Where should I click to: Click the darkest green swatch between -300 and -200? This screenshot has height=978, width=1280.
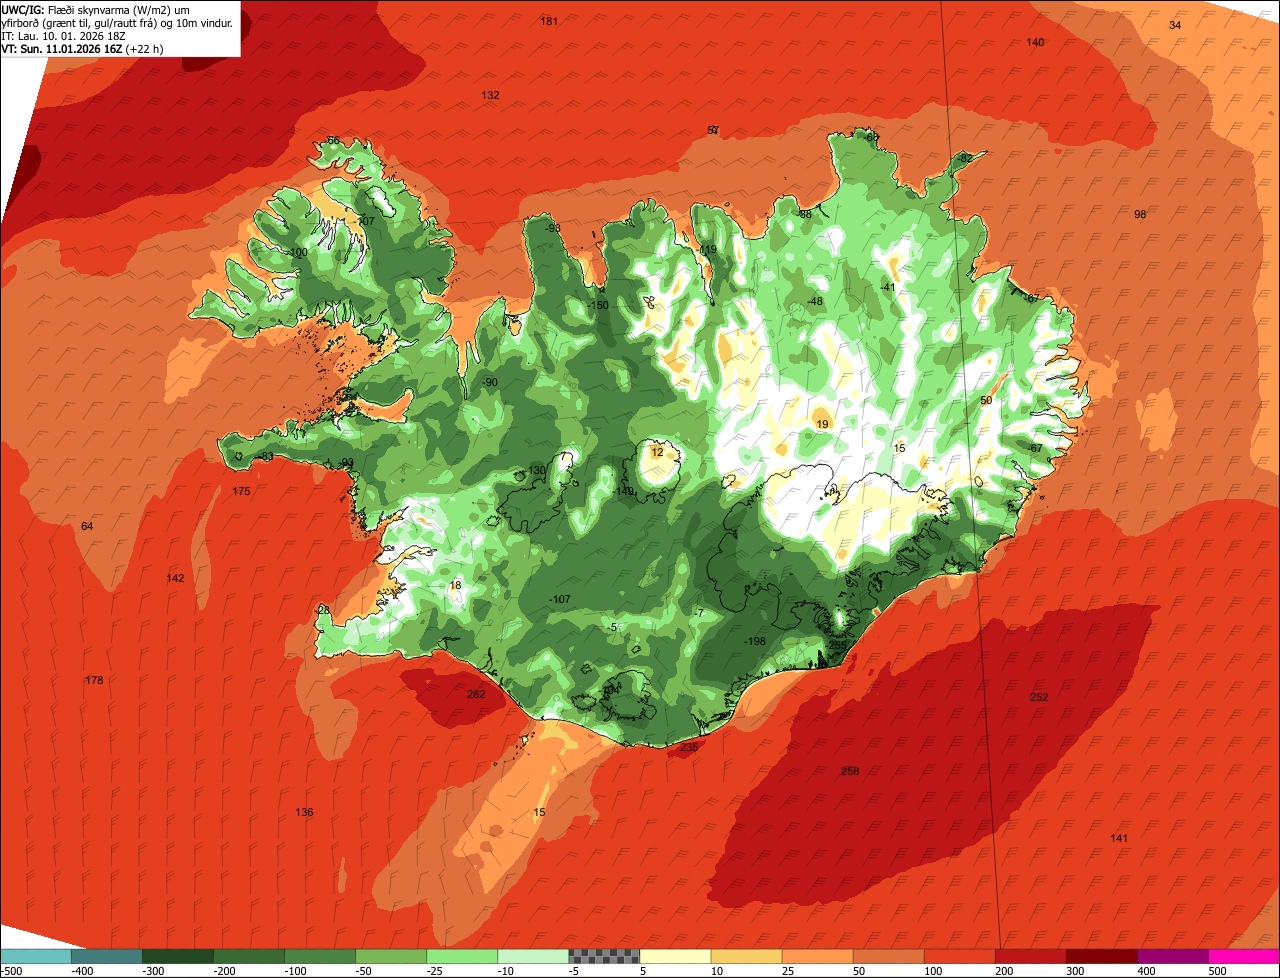pos(177,956)
